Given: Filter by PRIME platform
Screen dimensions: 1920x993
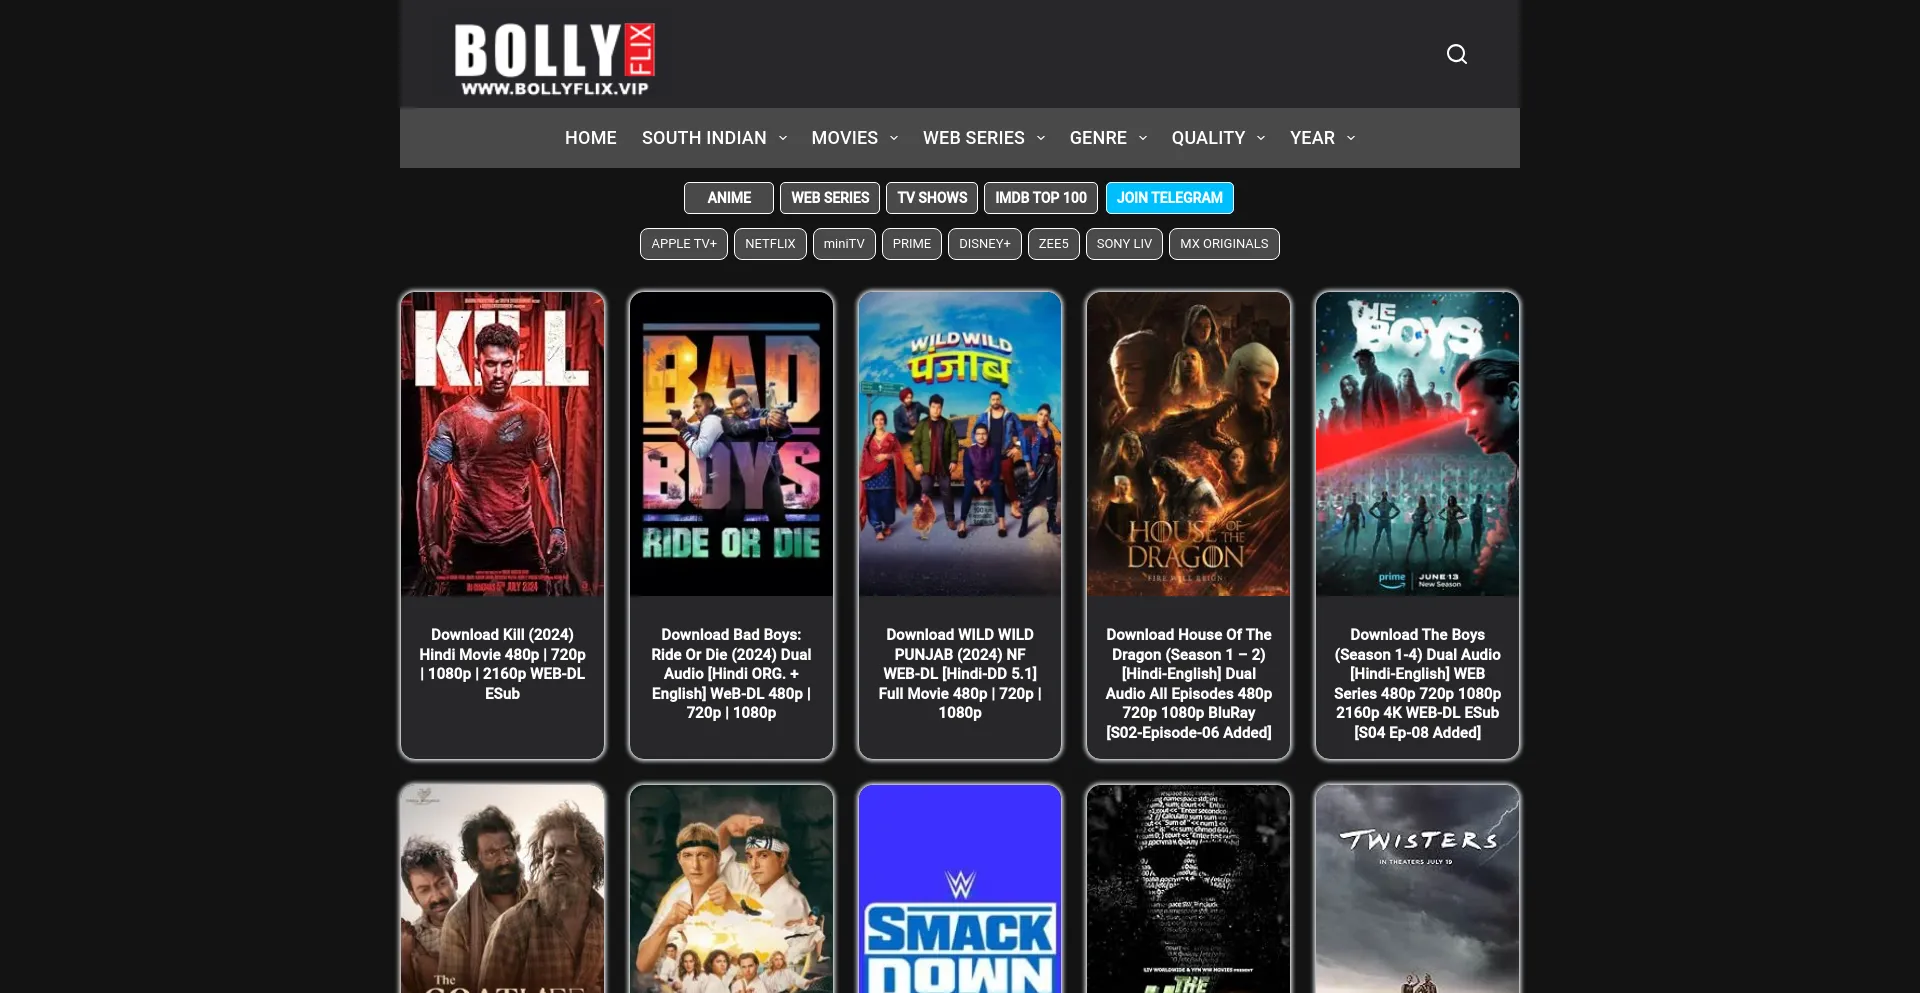Looking at the screenshot, I should click(912, 244).
